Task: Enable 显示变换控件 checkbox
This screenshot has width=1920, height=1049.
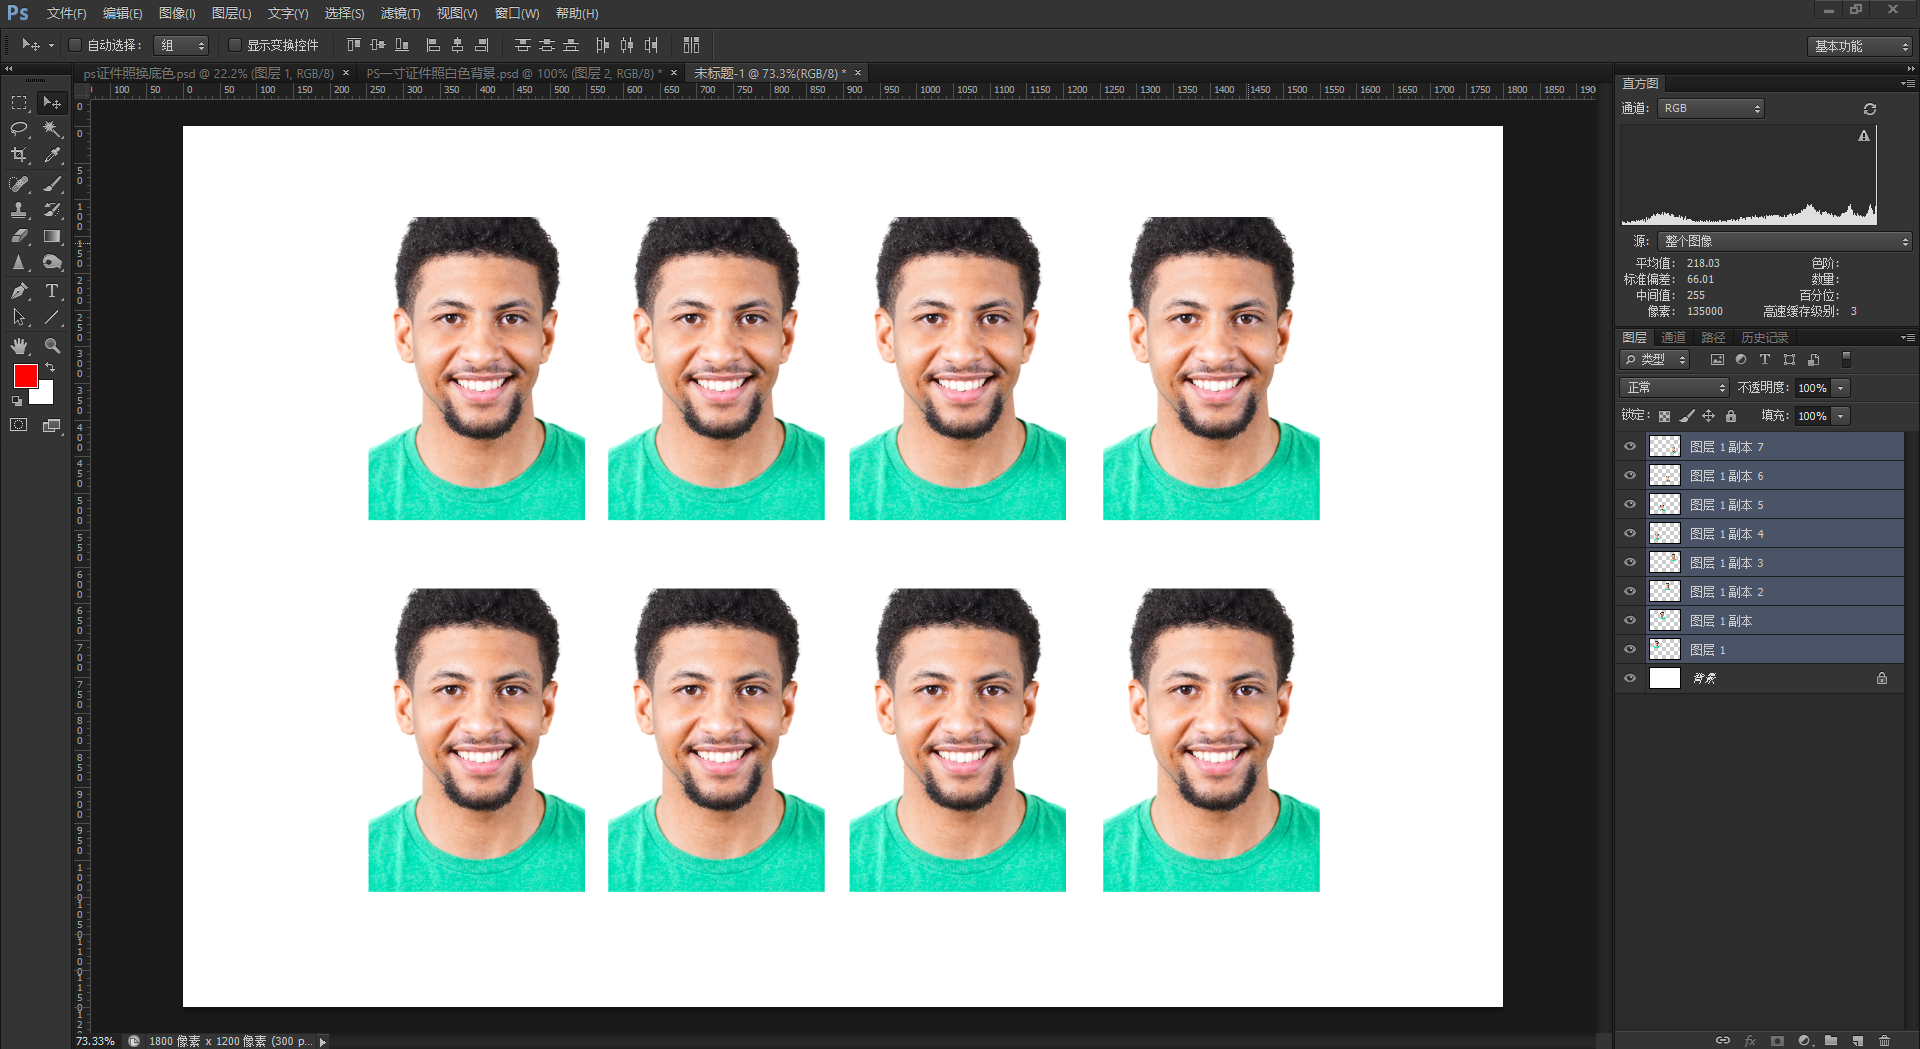Action: (x=234, y=45)
